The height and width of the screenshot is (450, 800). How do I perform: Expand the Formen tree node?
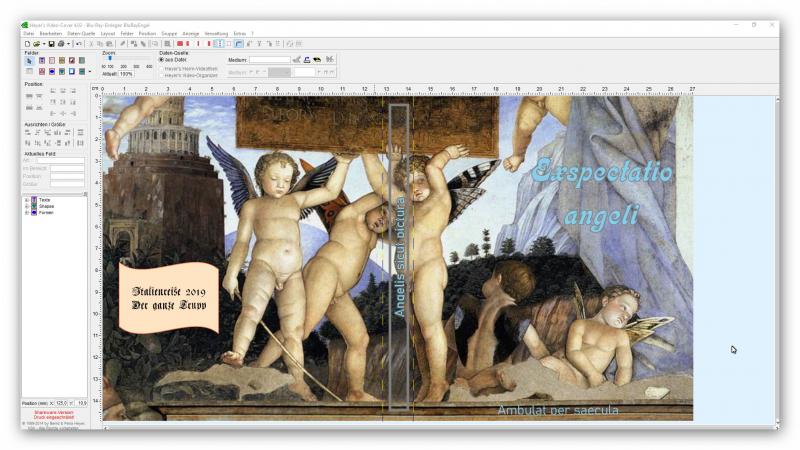(26, 212)
